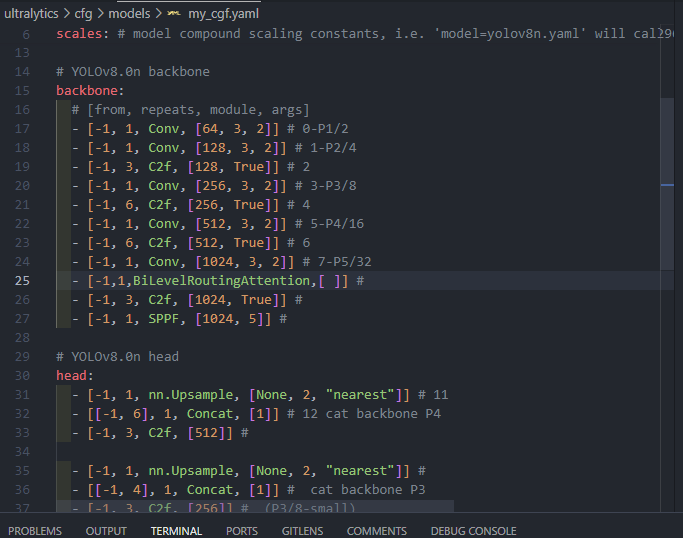This screenshot has height=538, width=683.
Task: Select my_cgf.yaml in the breadcrumb
Action: coord(224,13)
